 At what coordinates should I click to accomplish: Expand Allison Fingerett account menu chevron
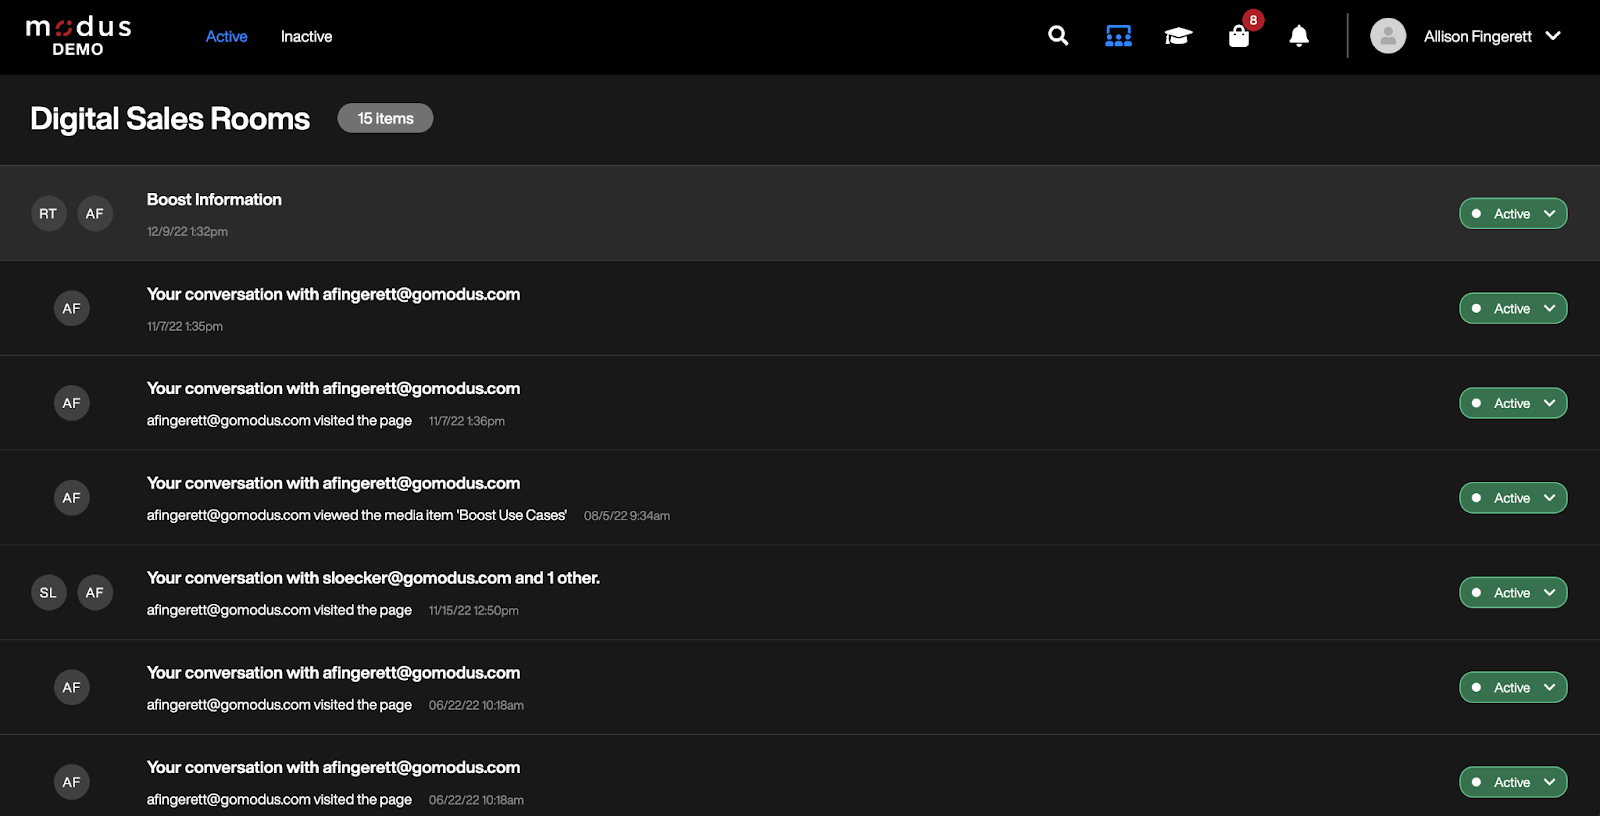1553,36
